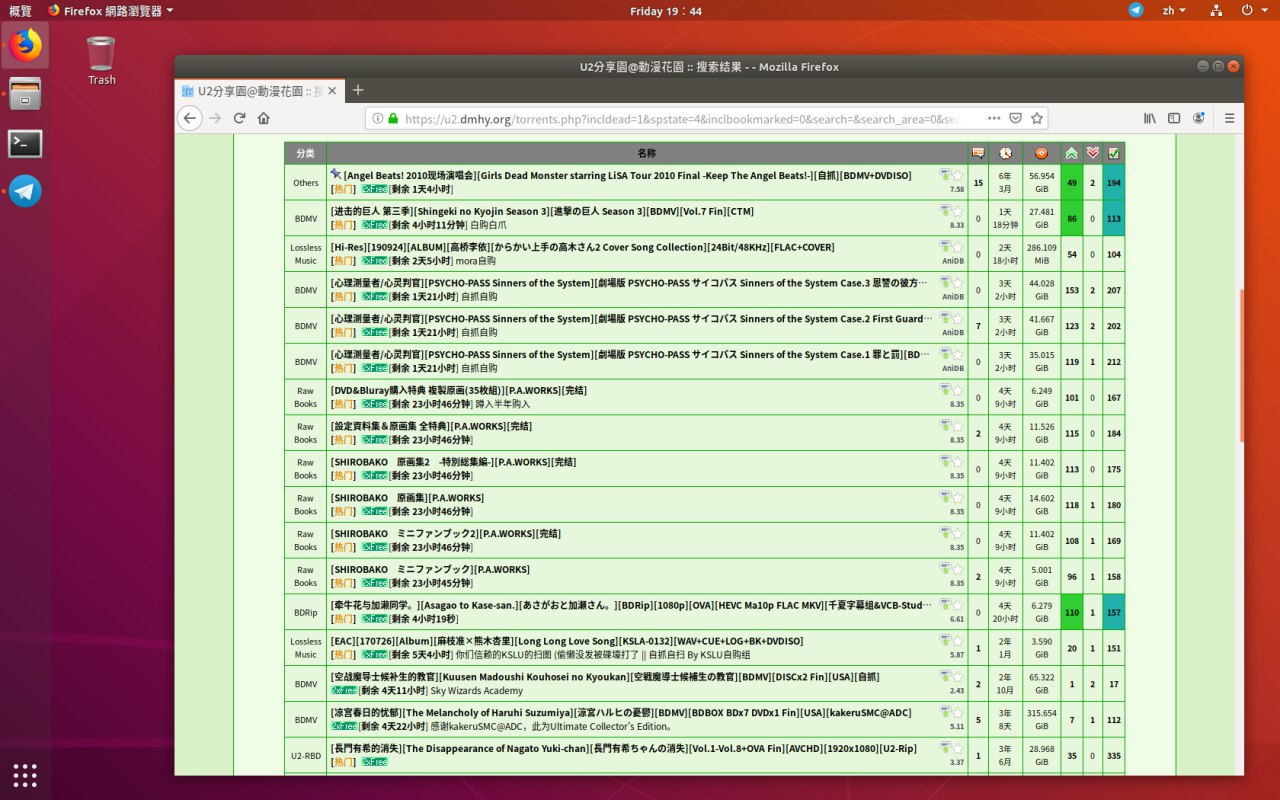Image resolution: width=1280 pixels, height=800 pixels.
Task: Open the network status indicator
Action: click(1216, 10)
